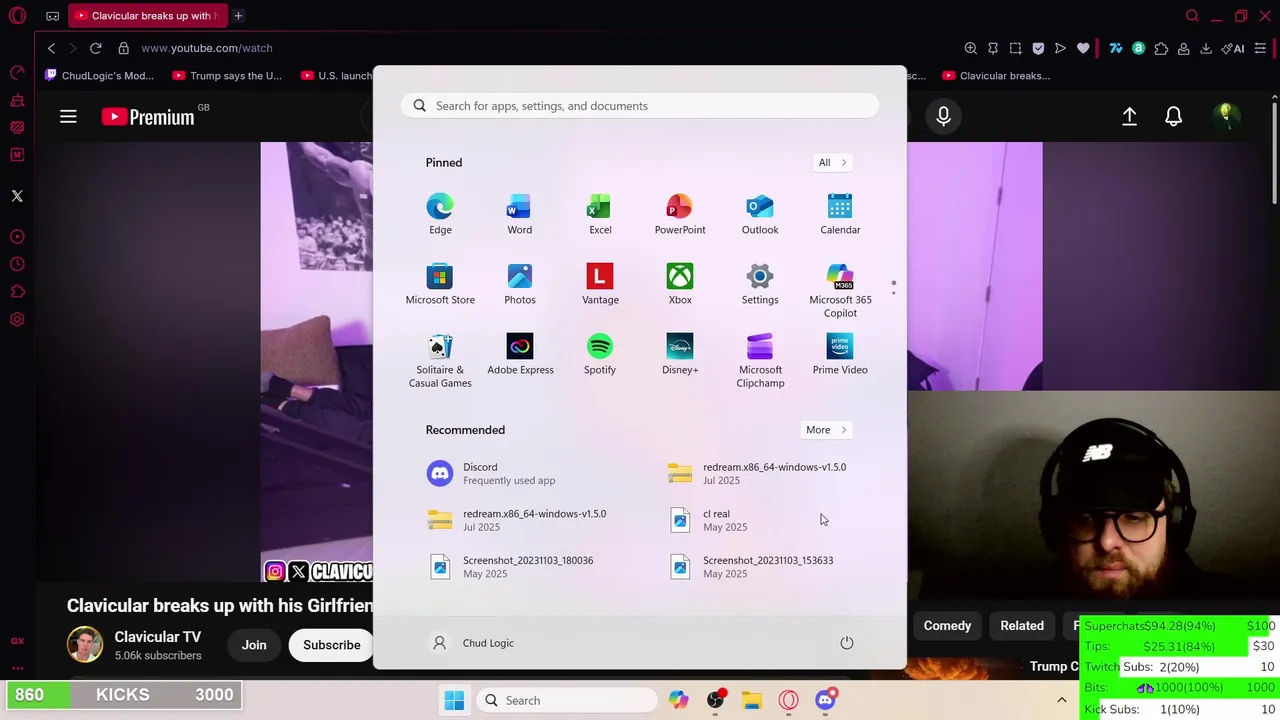Launch Spotify from pinned apps
This screenshot has height=720, width=1280.
600,354
